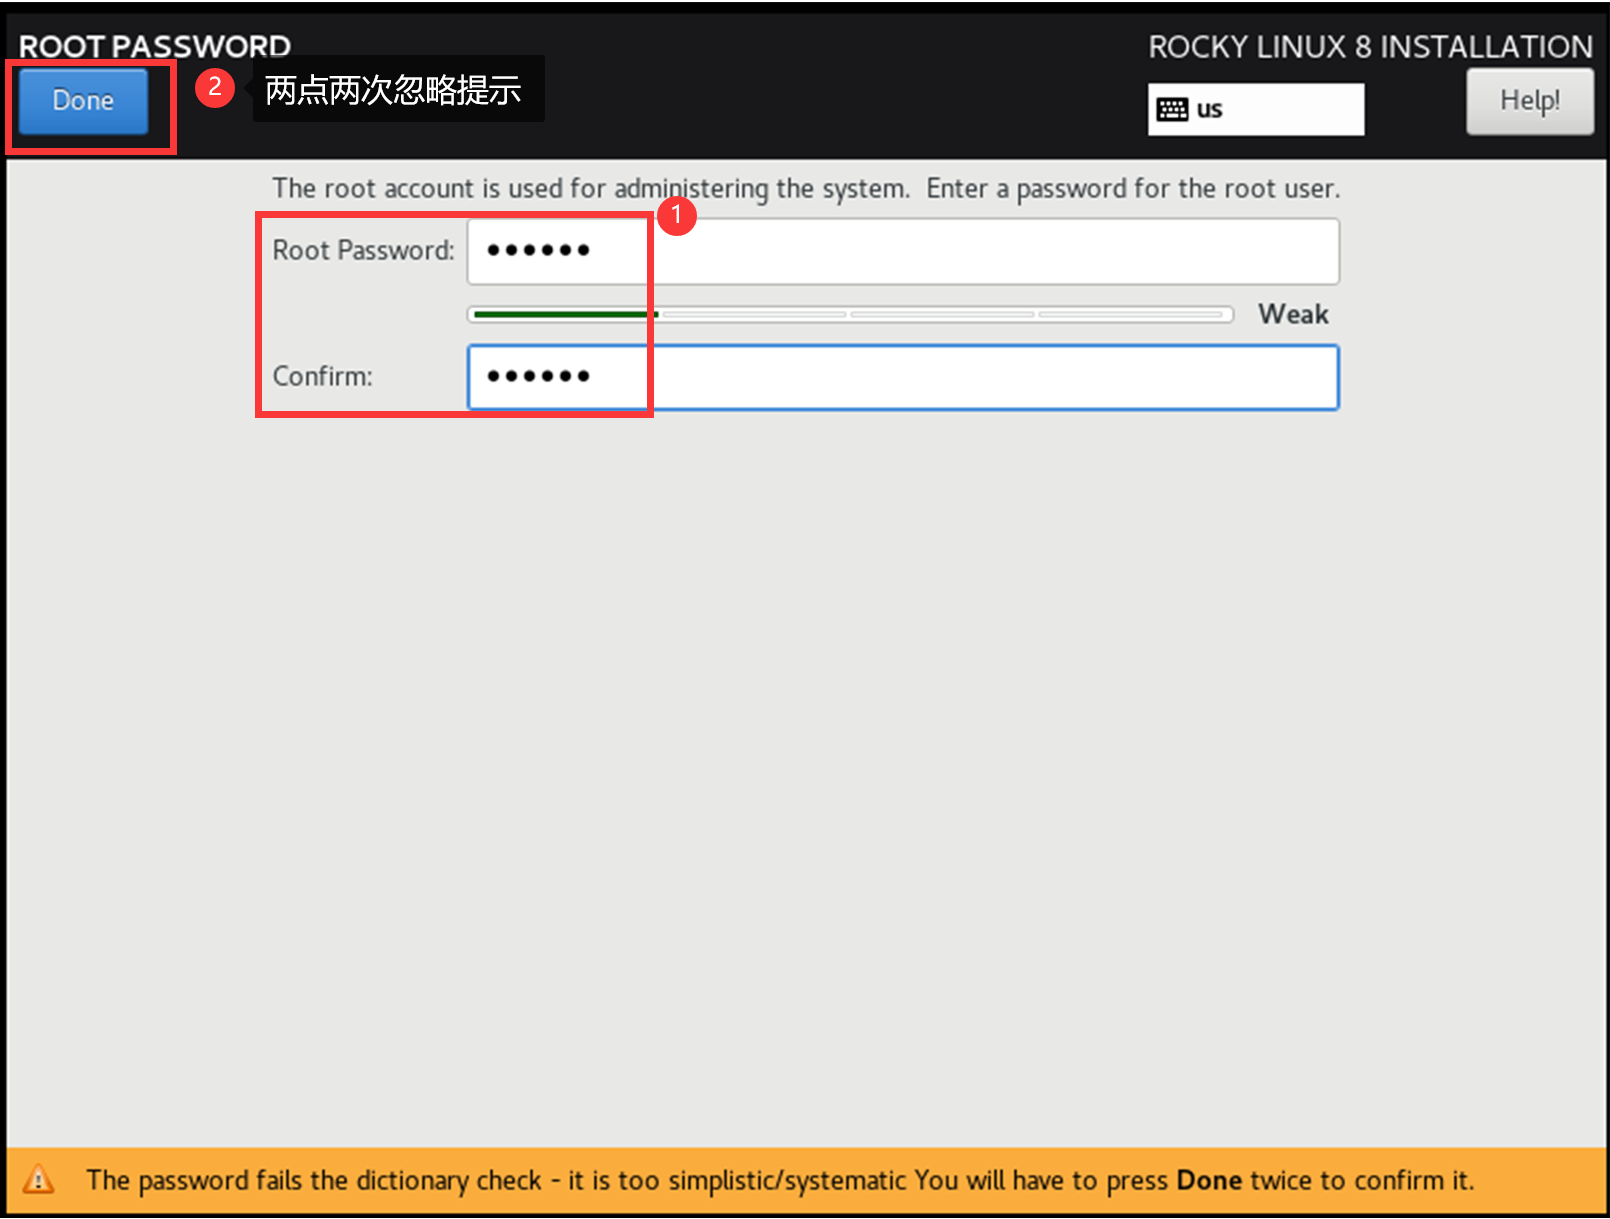Select the us keyboard layout indicator
Viewport: 1610px width, 1219px height.
click(x=1255, y=109)
